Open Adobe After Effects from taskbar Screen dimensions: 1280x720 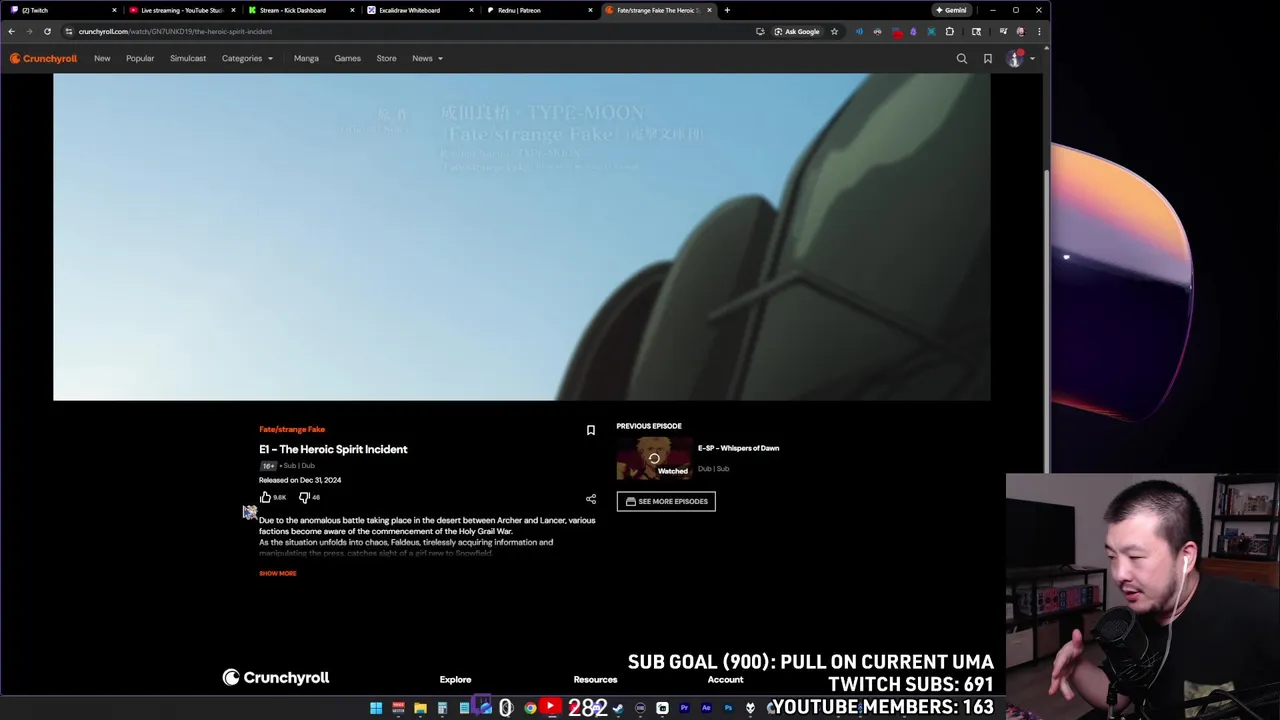706,708
